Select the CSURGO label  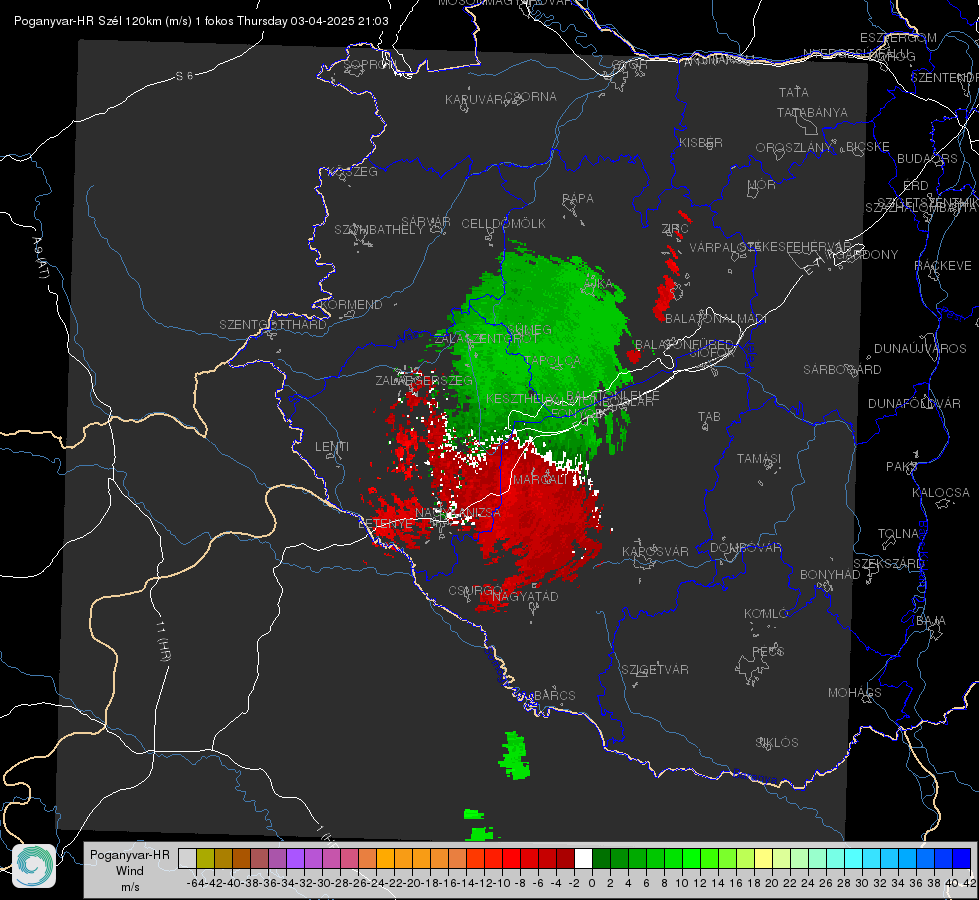(475, 591)
